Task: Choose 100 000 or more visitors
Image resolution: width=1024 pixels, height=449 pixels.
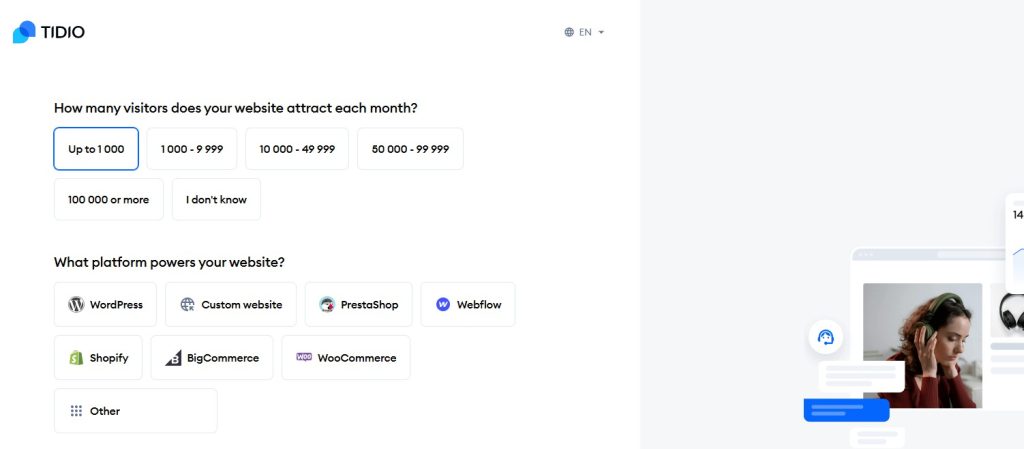Action: [x=108, y=200]
